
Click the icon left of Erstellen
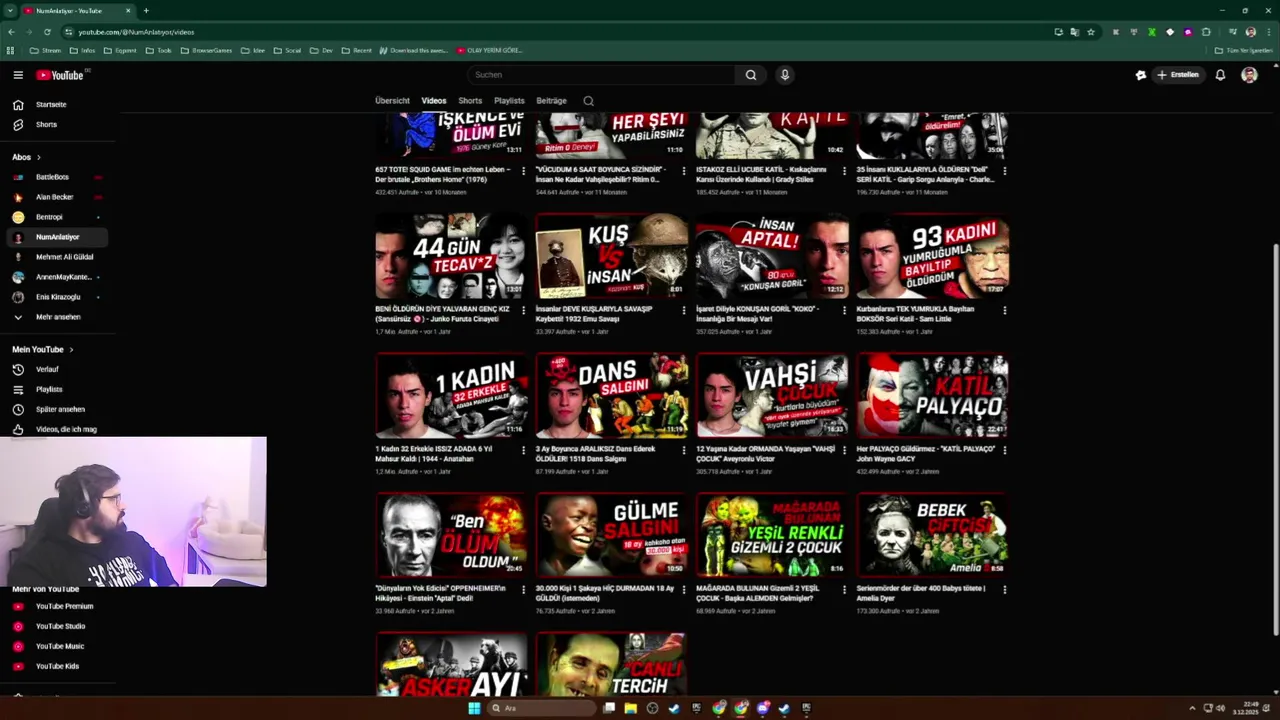point(1141,75)
